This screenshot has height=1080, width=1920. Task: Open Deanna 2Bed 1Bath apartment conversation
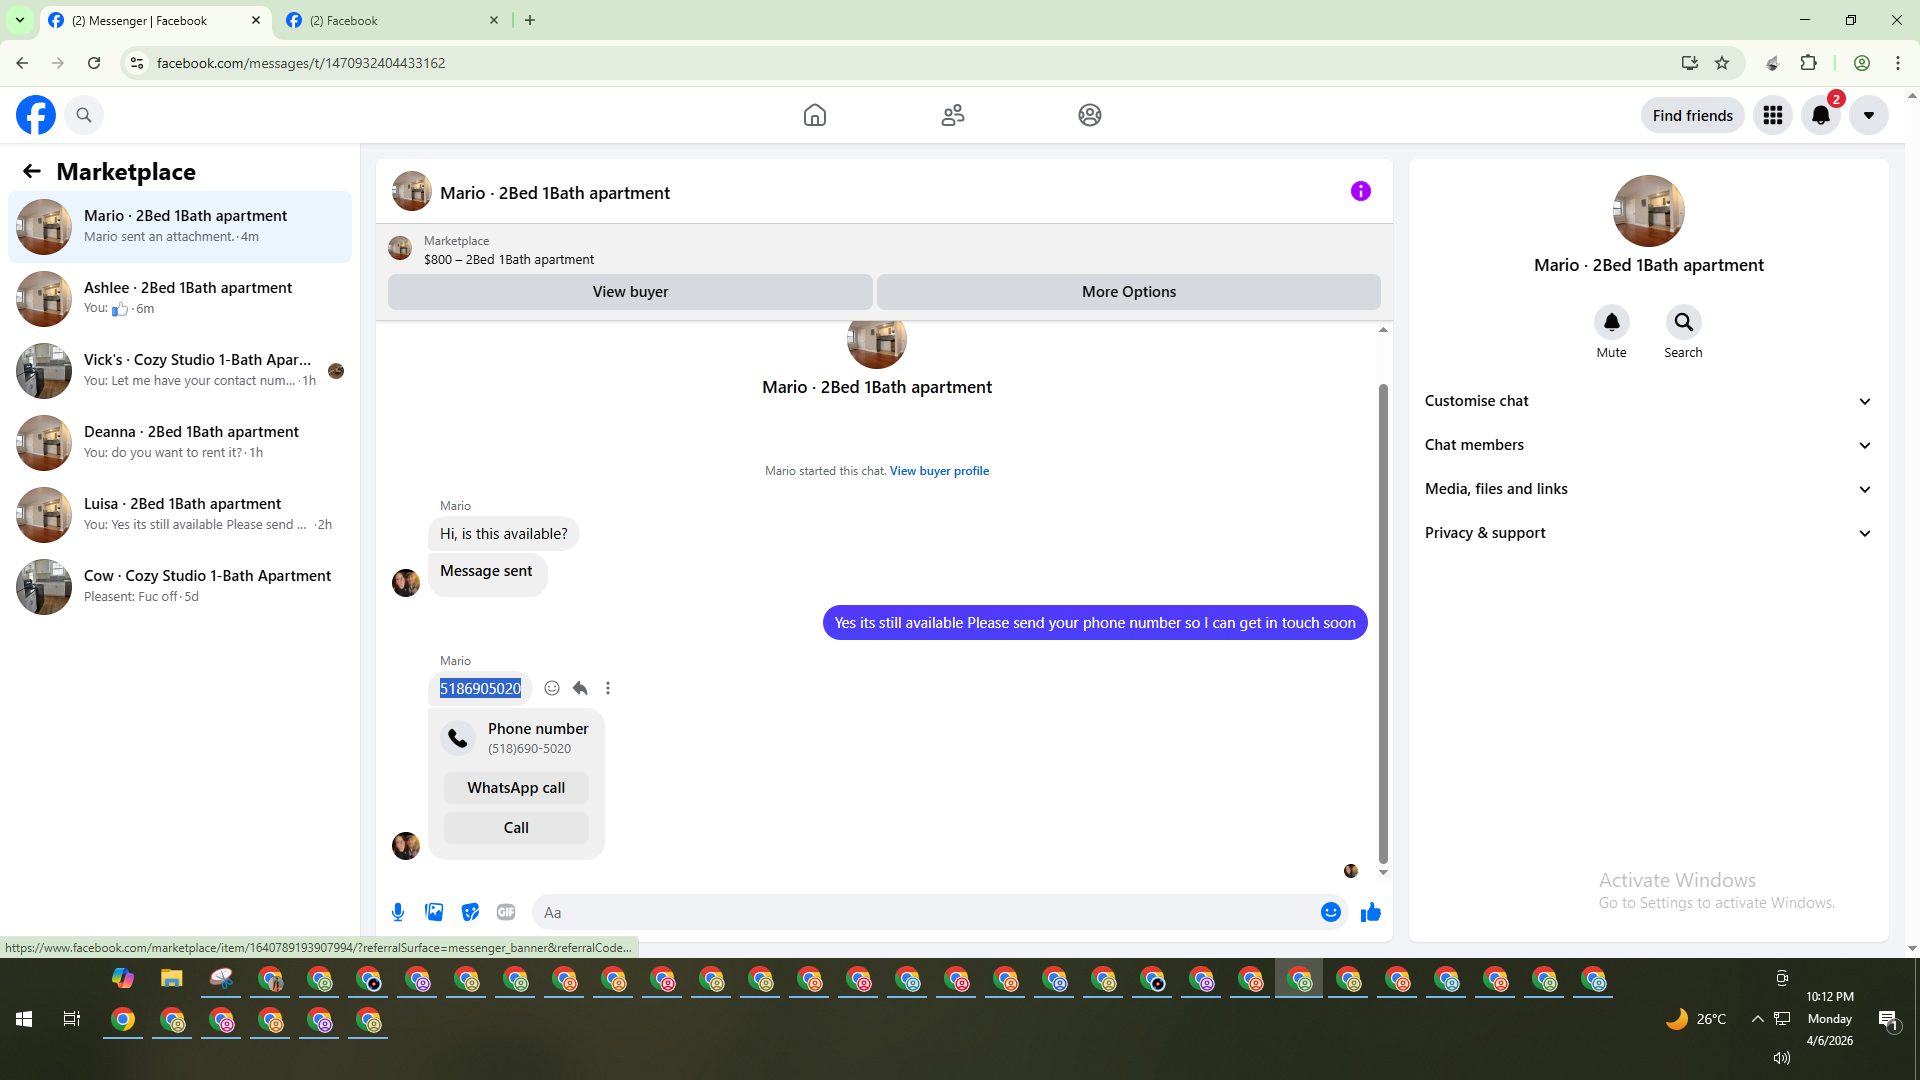[180, 443]
